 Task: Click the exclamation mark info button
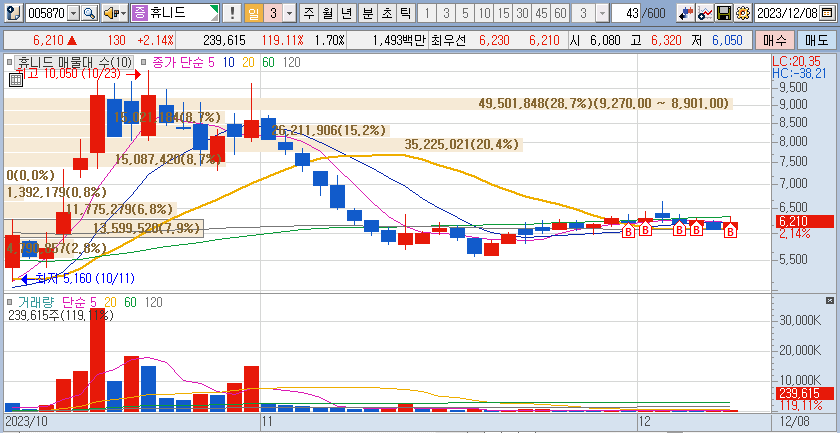[231, 13]
